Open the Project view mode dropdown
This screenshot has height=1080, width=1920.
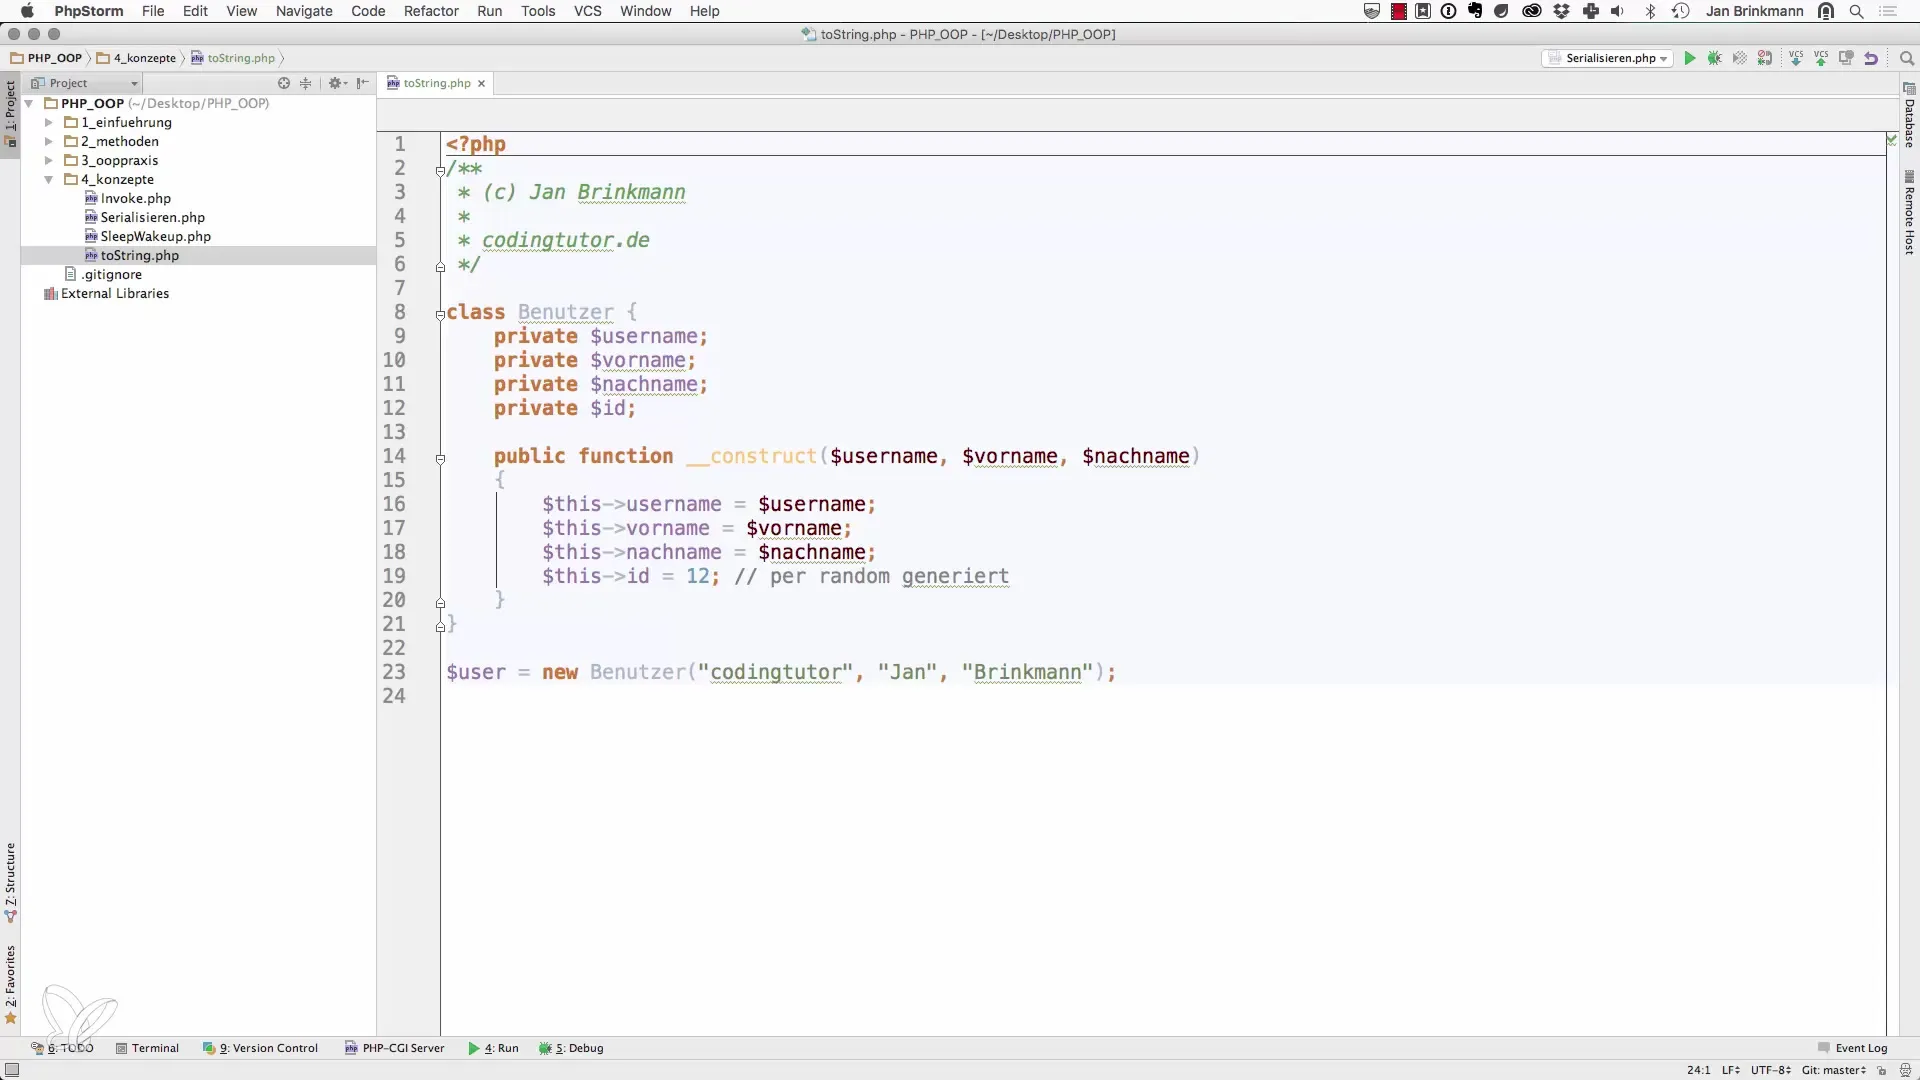(x=85, y=83)
